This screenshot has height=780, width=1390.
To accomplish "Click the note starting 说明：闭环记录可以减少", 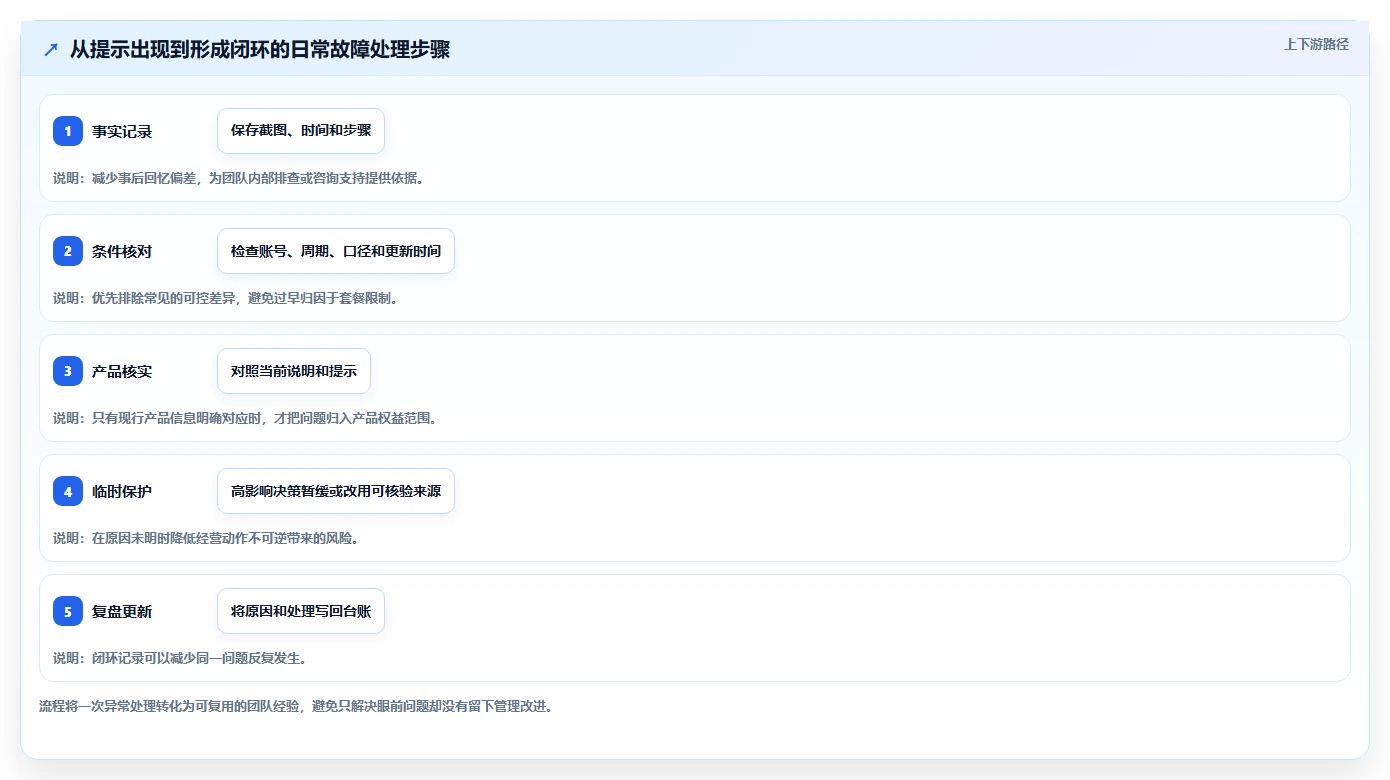I will coord(180,658).
